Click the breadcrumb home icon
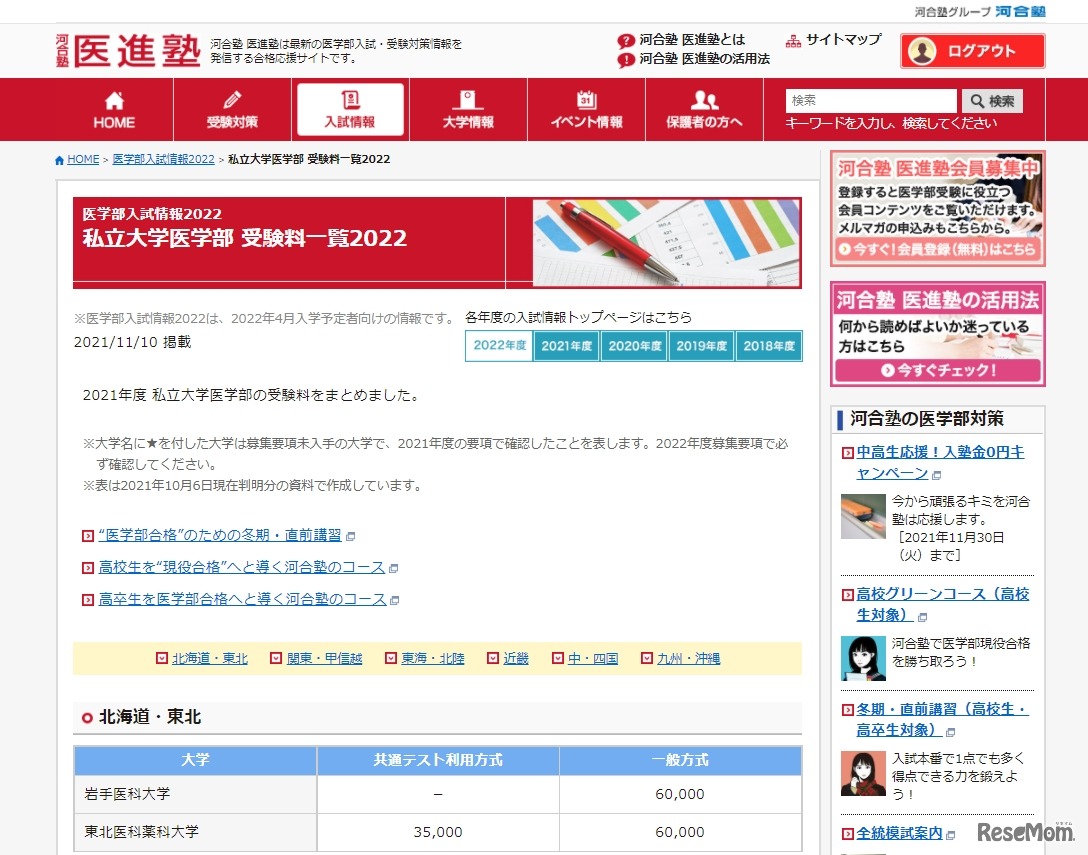Viewport: 1088px width, 855px height. click(x=58, y=158)
